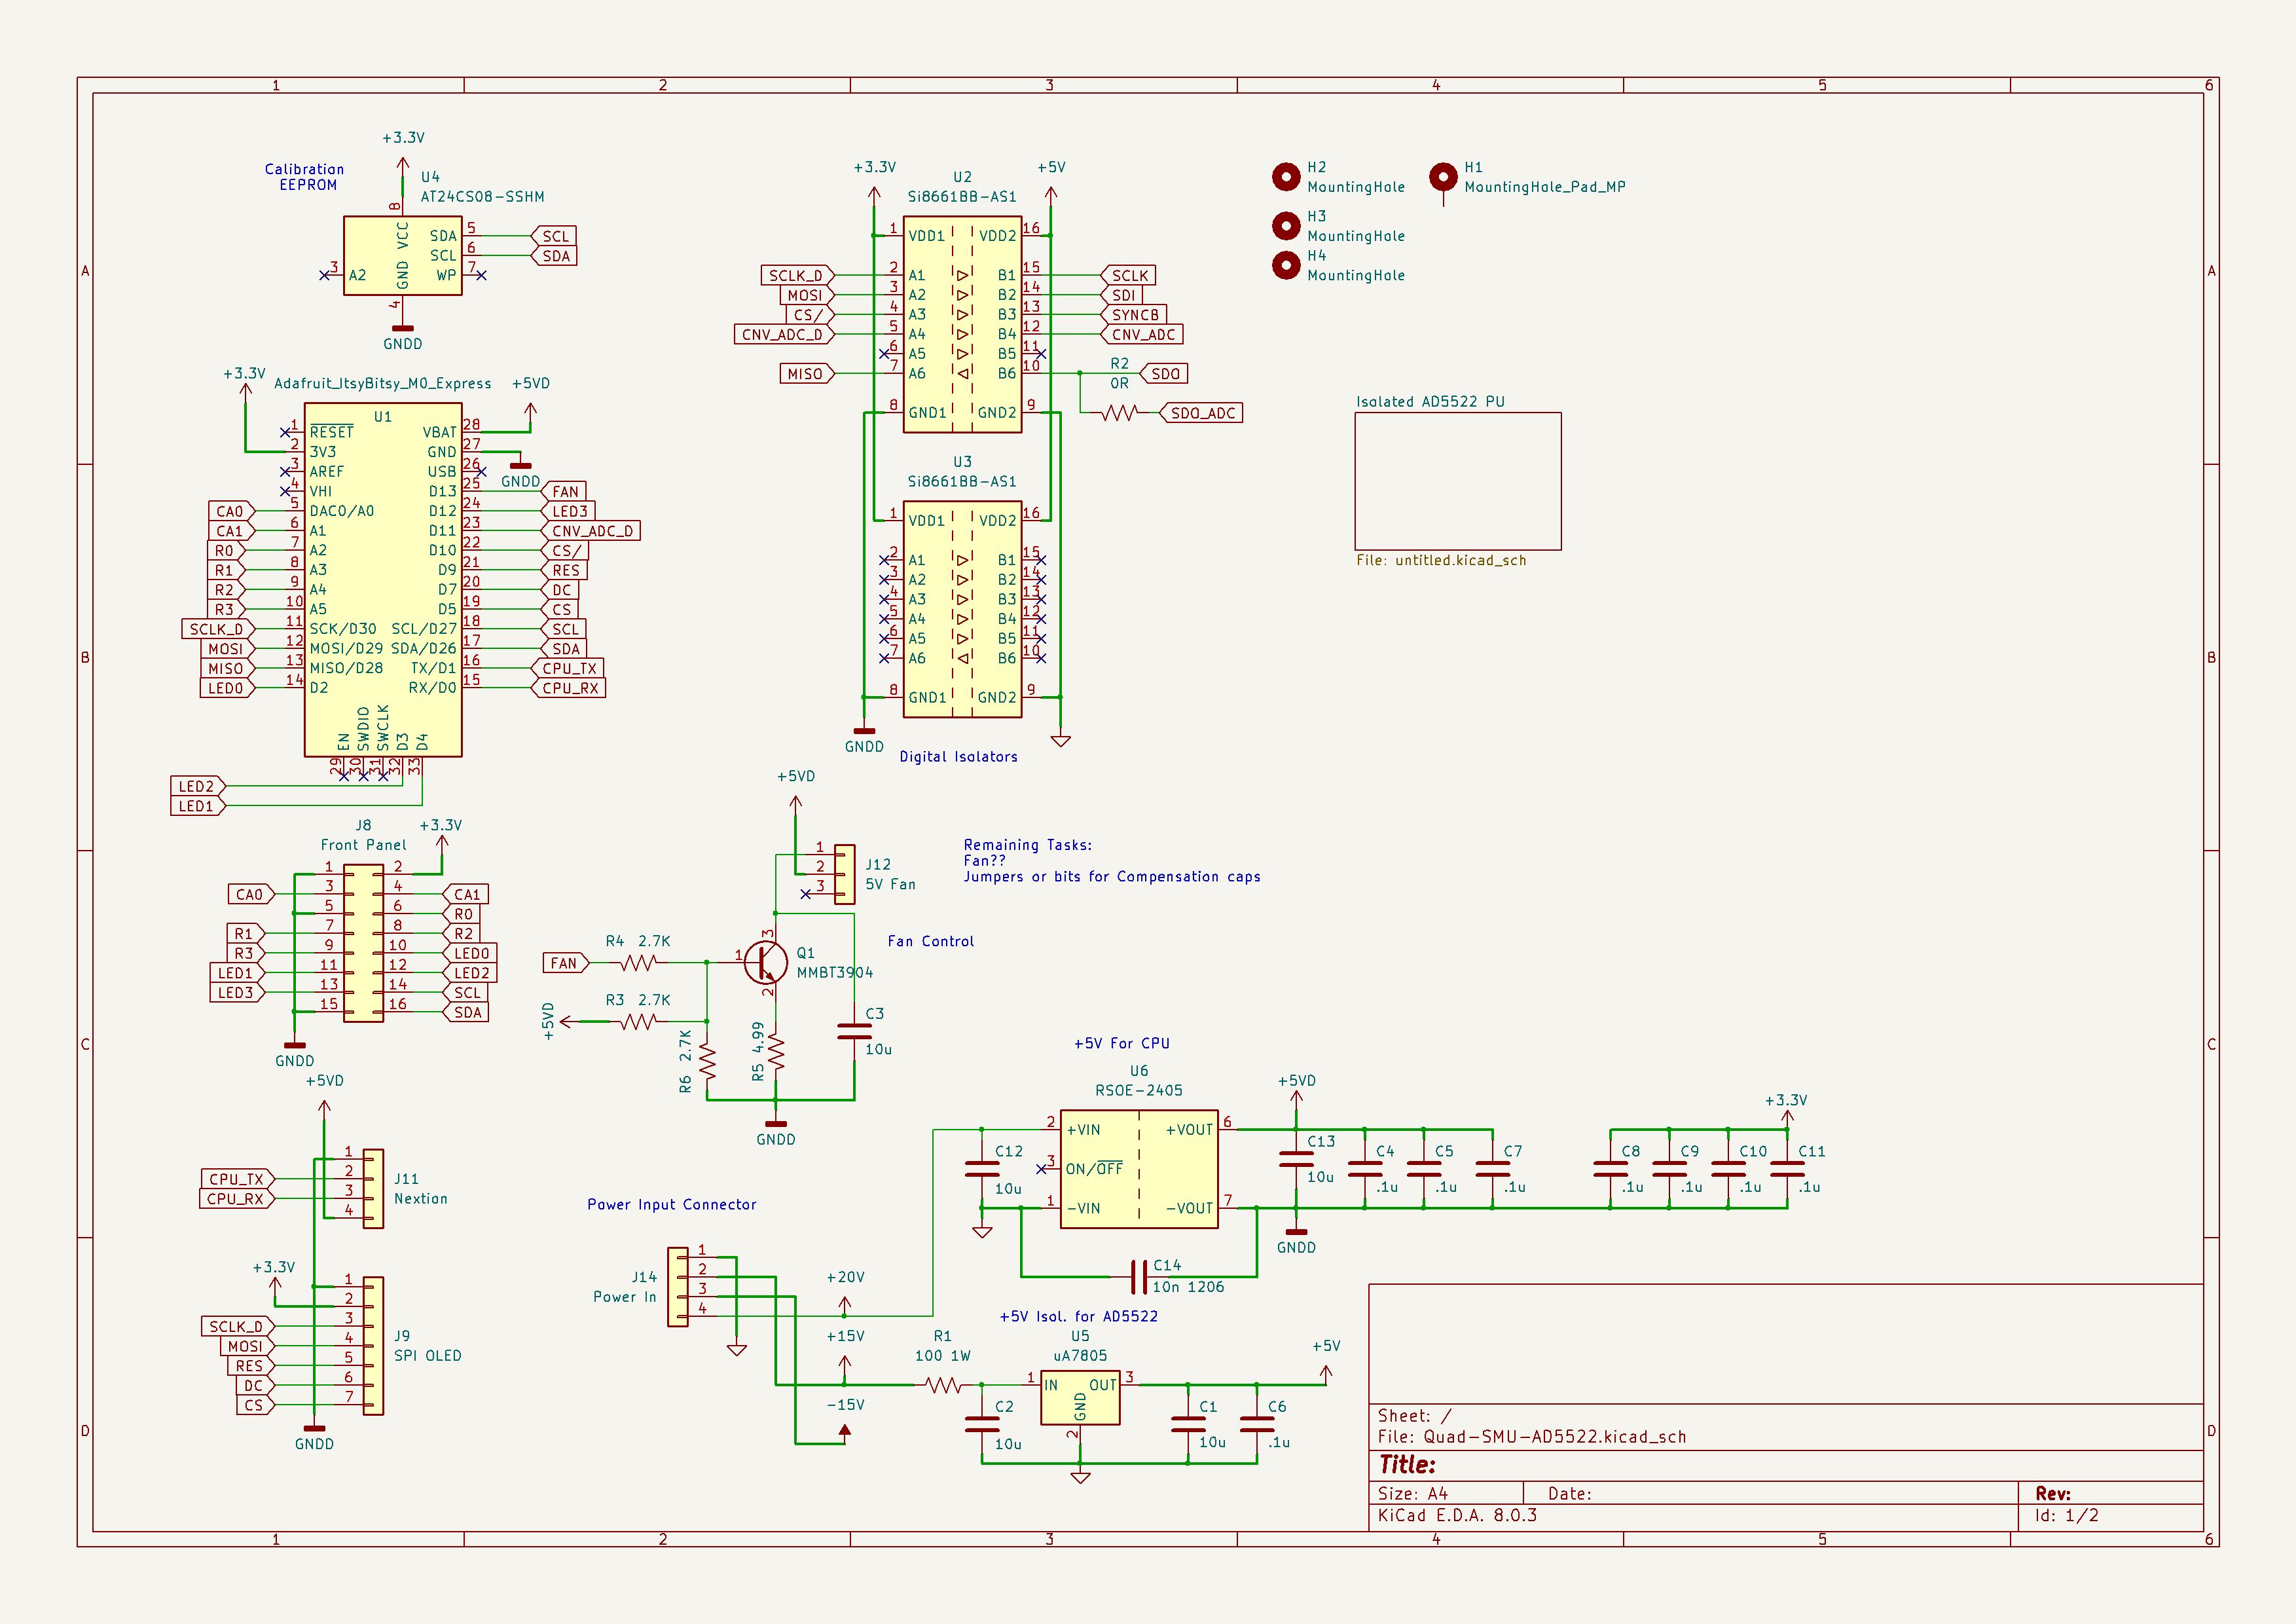Click the SDO global label near R2
This screenshot has height=1624, width=2296.
(x=1163, y=374)
